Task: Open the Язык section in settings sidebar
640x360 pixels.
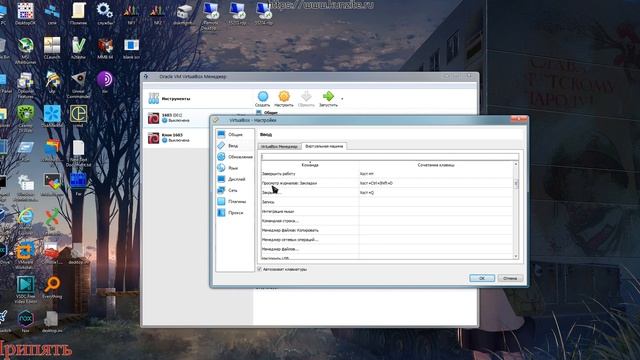Action: click(x=234, y=168)
